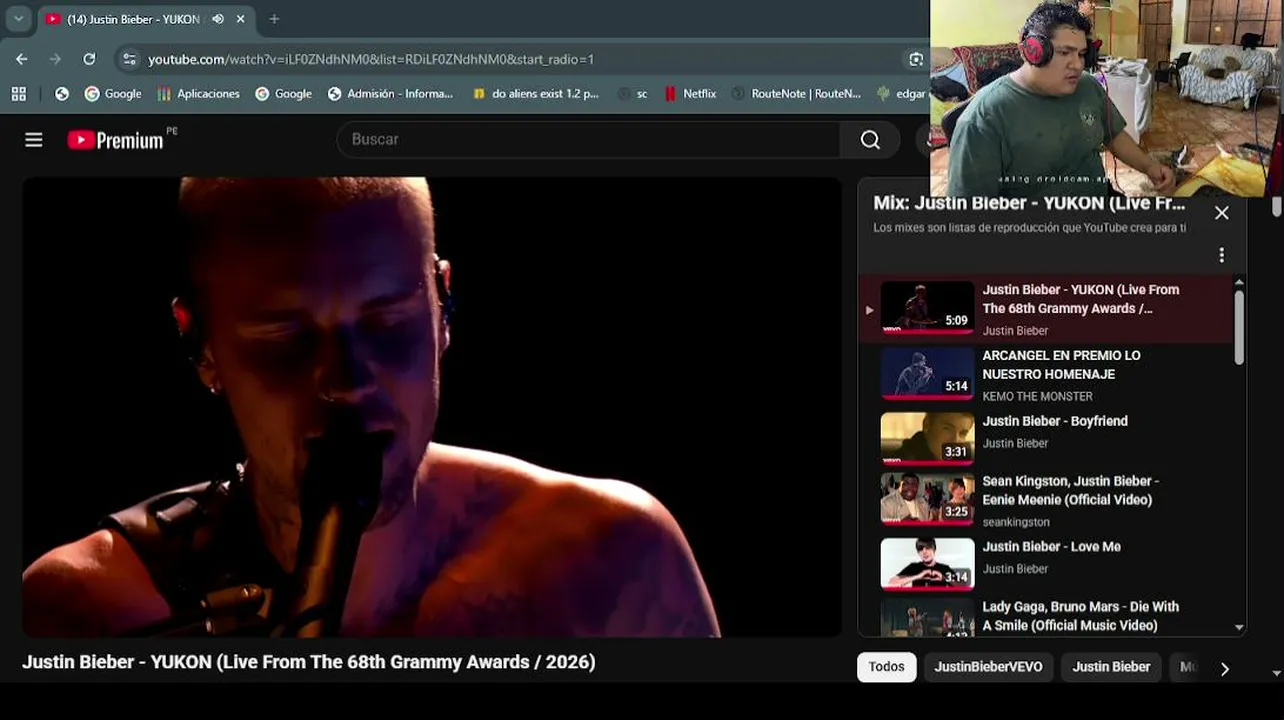Image resolution: width=1284 pixels, height=720 pixels.
Task: Open the Admisión - Informa... bookmark
Action: coord(390,93)
